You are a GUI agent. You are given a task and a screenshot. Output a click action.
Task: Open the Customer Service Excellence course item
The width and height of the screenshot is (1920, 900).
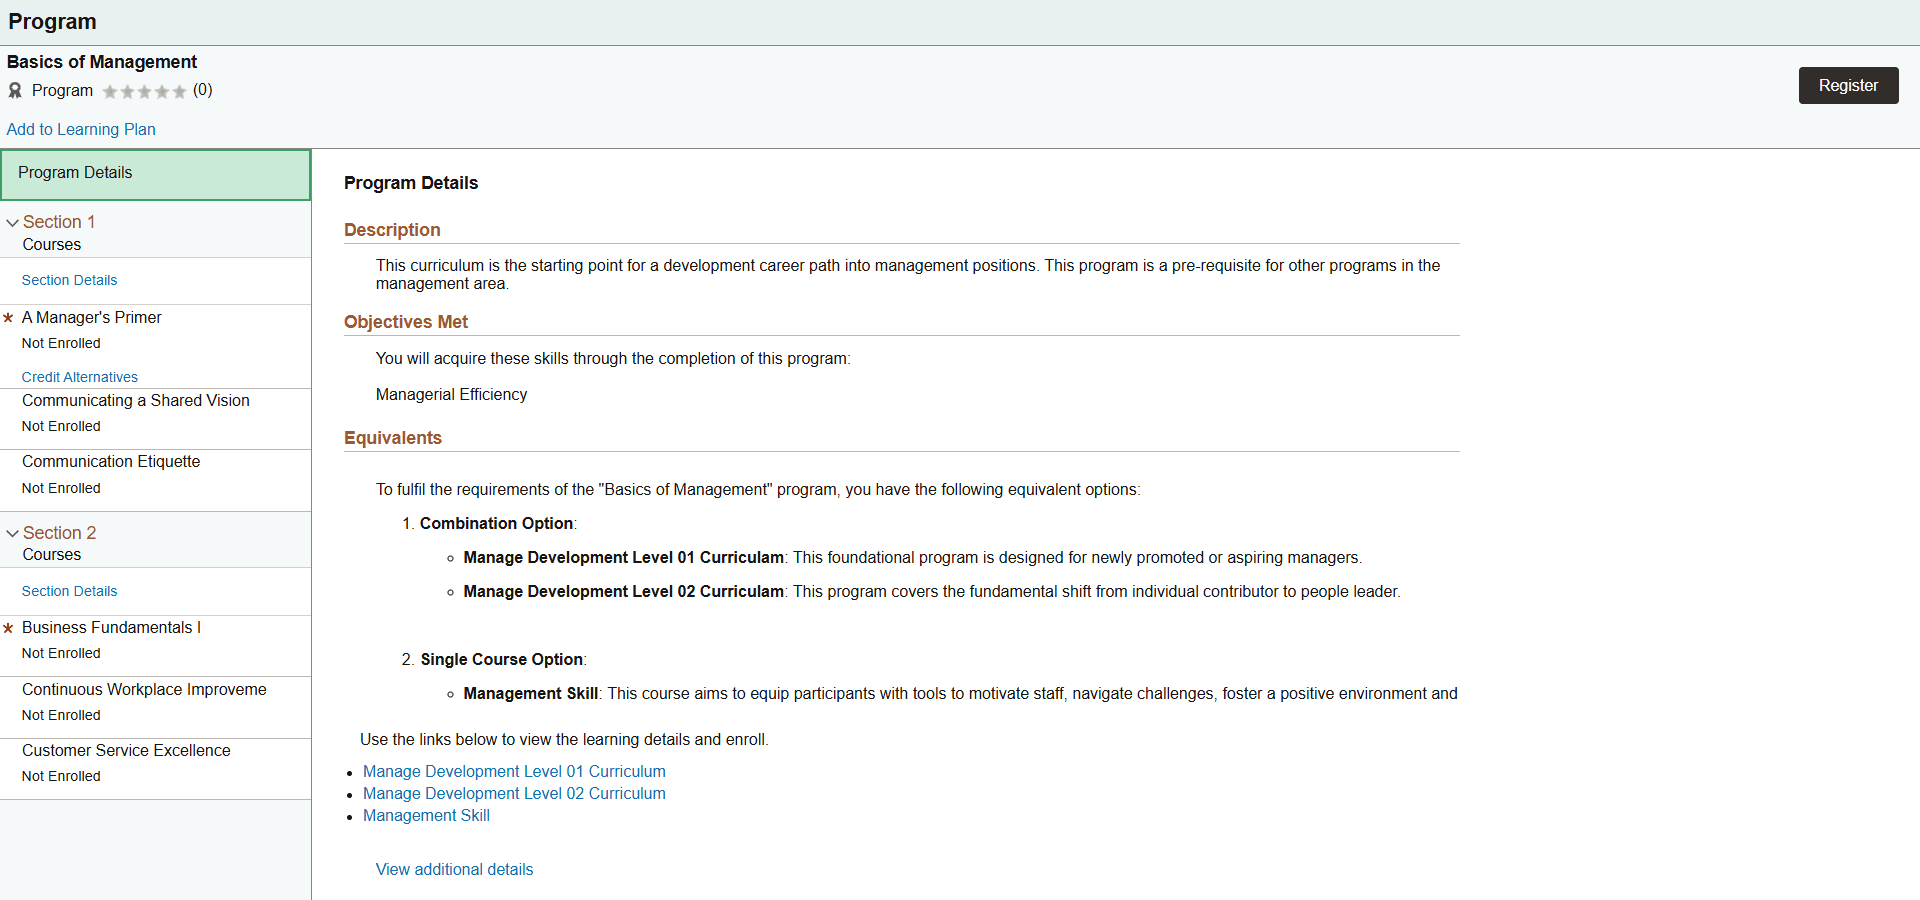pos(126,750)
